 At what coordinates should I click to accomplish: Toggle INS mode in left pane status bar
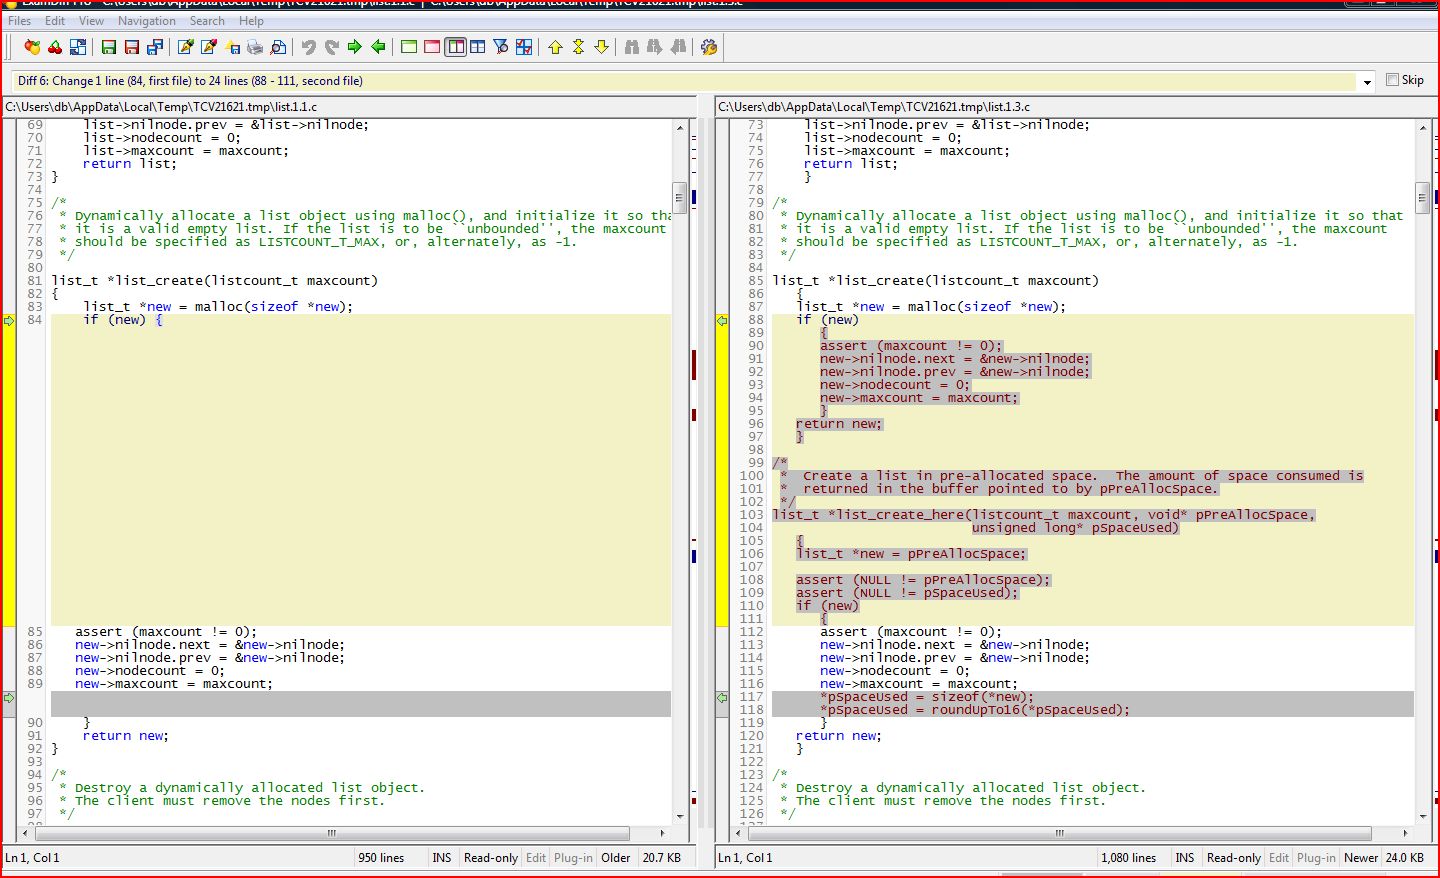click(x=441, y=858)
